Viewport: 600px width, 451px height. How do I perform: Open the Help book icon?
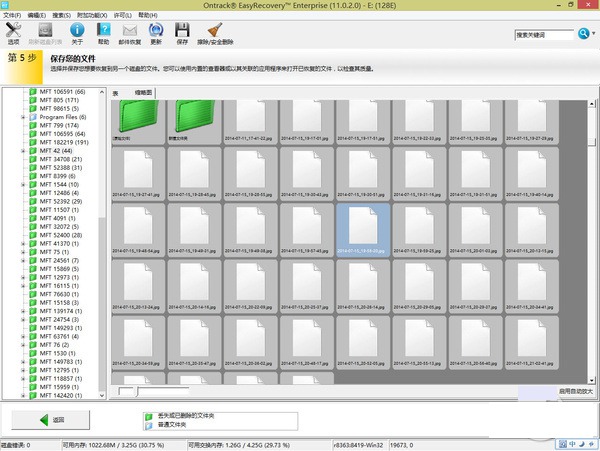[x=103, y=29]
